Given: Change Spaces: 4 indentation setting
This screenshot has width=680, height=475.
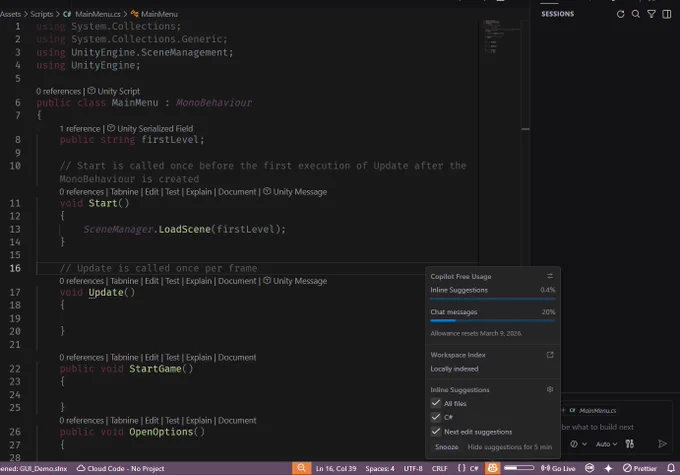Looking at the screenshot, I should point(380,468).
